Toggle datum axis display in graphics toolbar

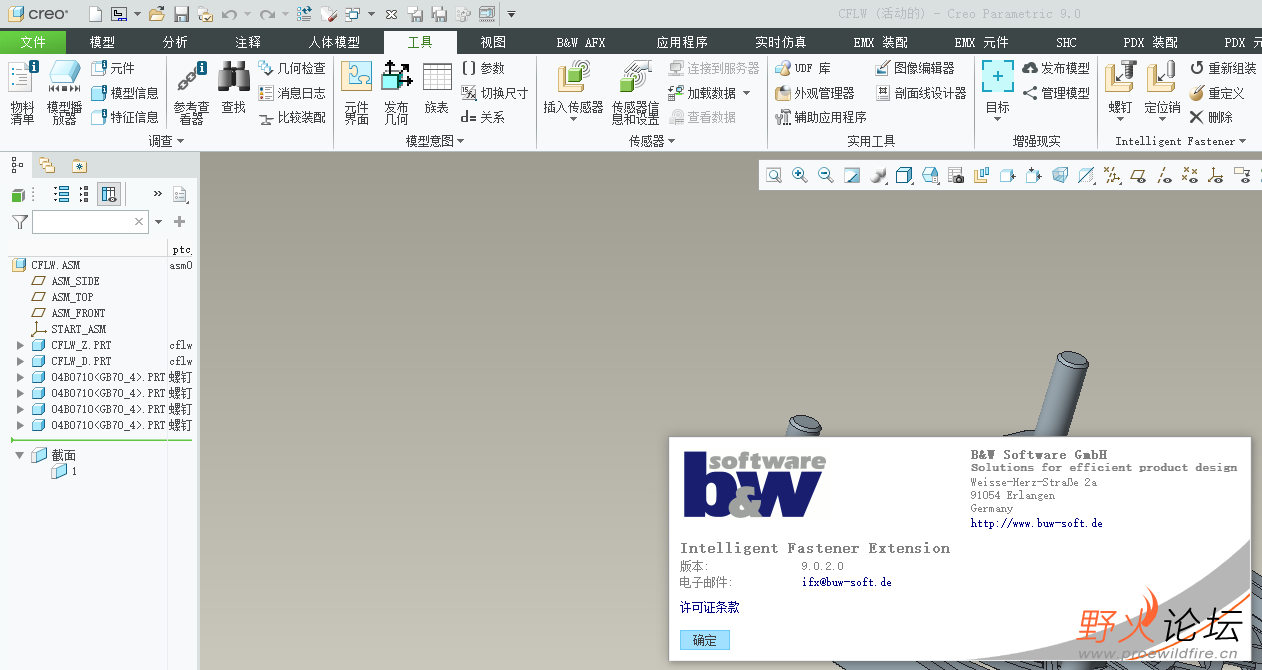click(x=1164, y=176)
